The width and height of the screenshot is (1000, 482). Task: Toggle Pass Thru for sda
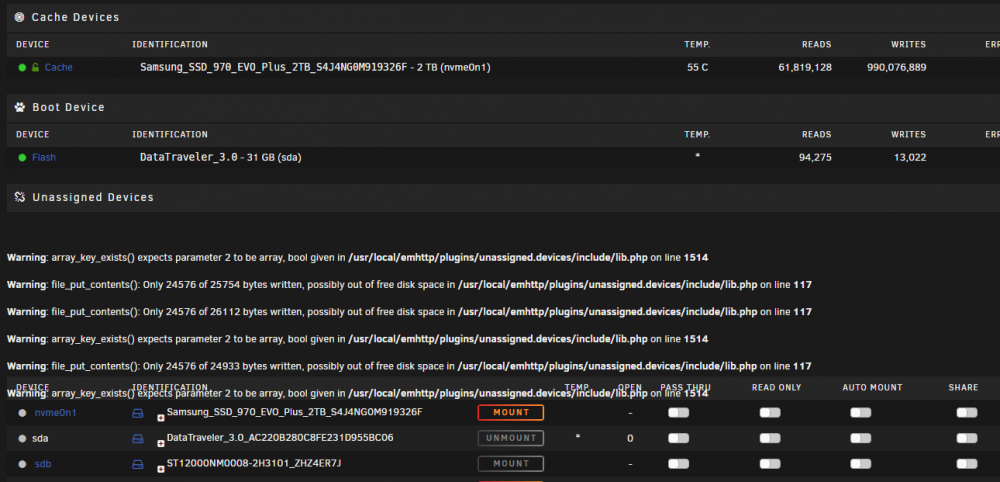click(679, 439)
